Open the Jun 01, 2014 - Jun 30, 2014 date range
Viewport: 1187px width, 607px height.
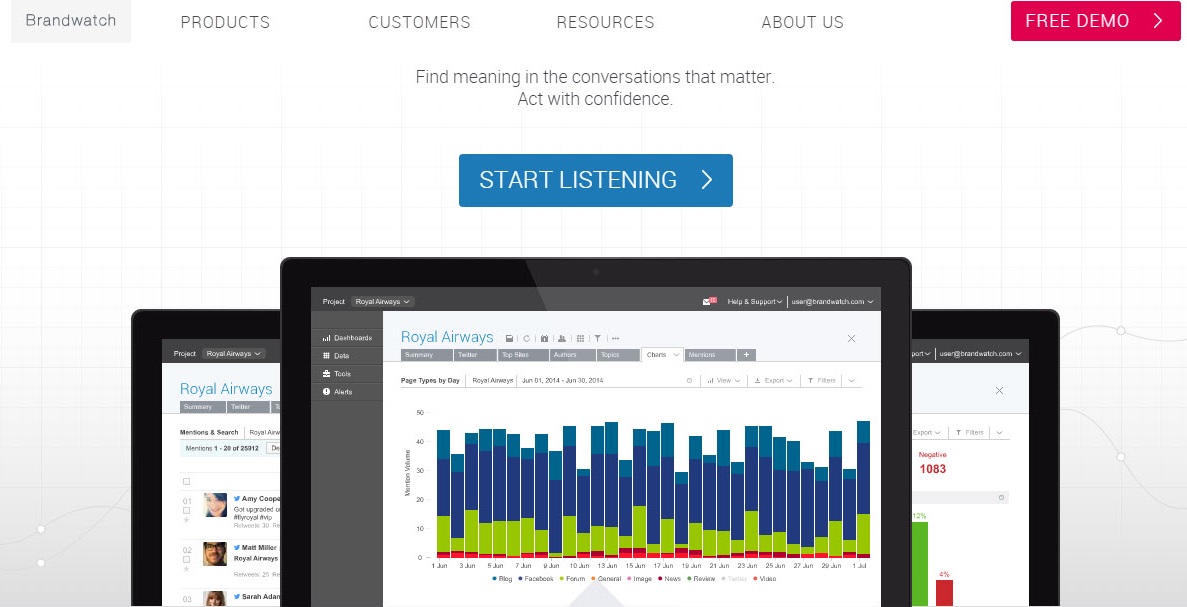(x=562, y=381)
